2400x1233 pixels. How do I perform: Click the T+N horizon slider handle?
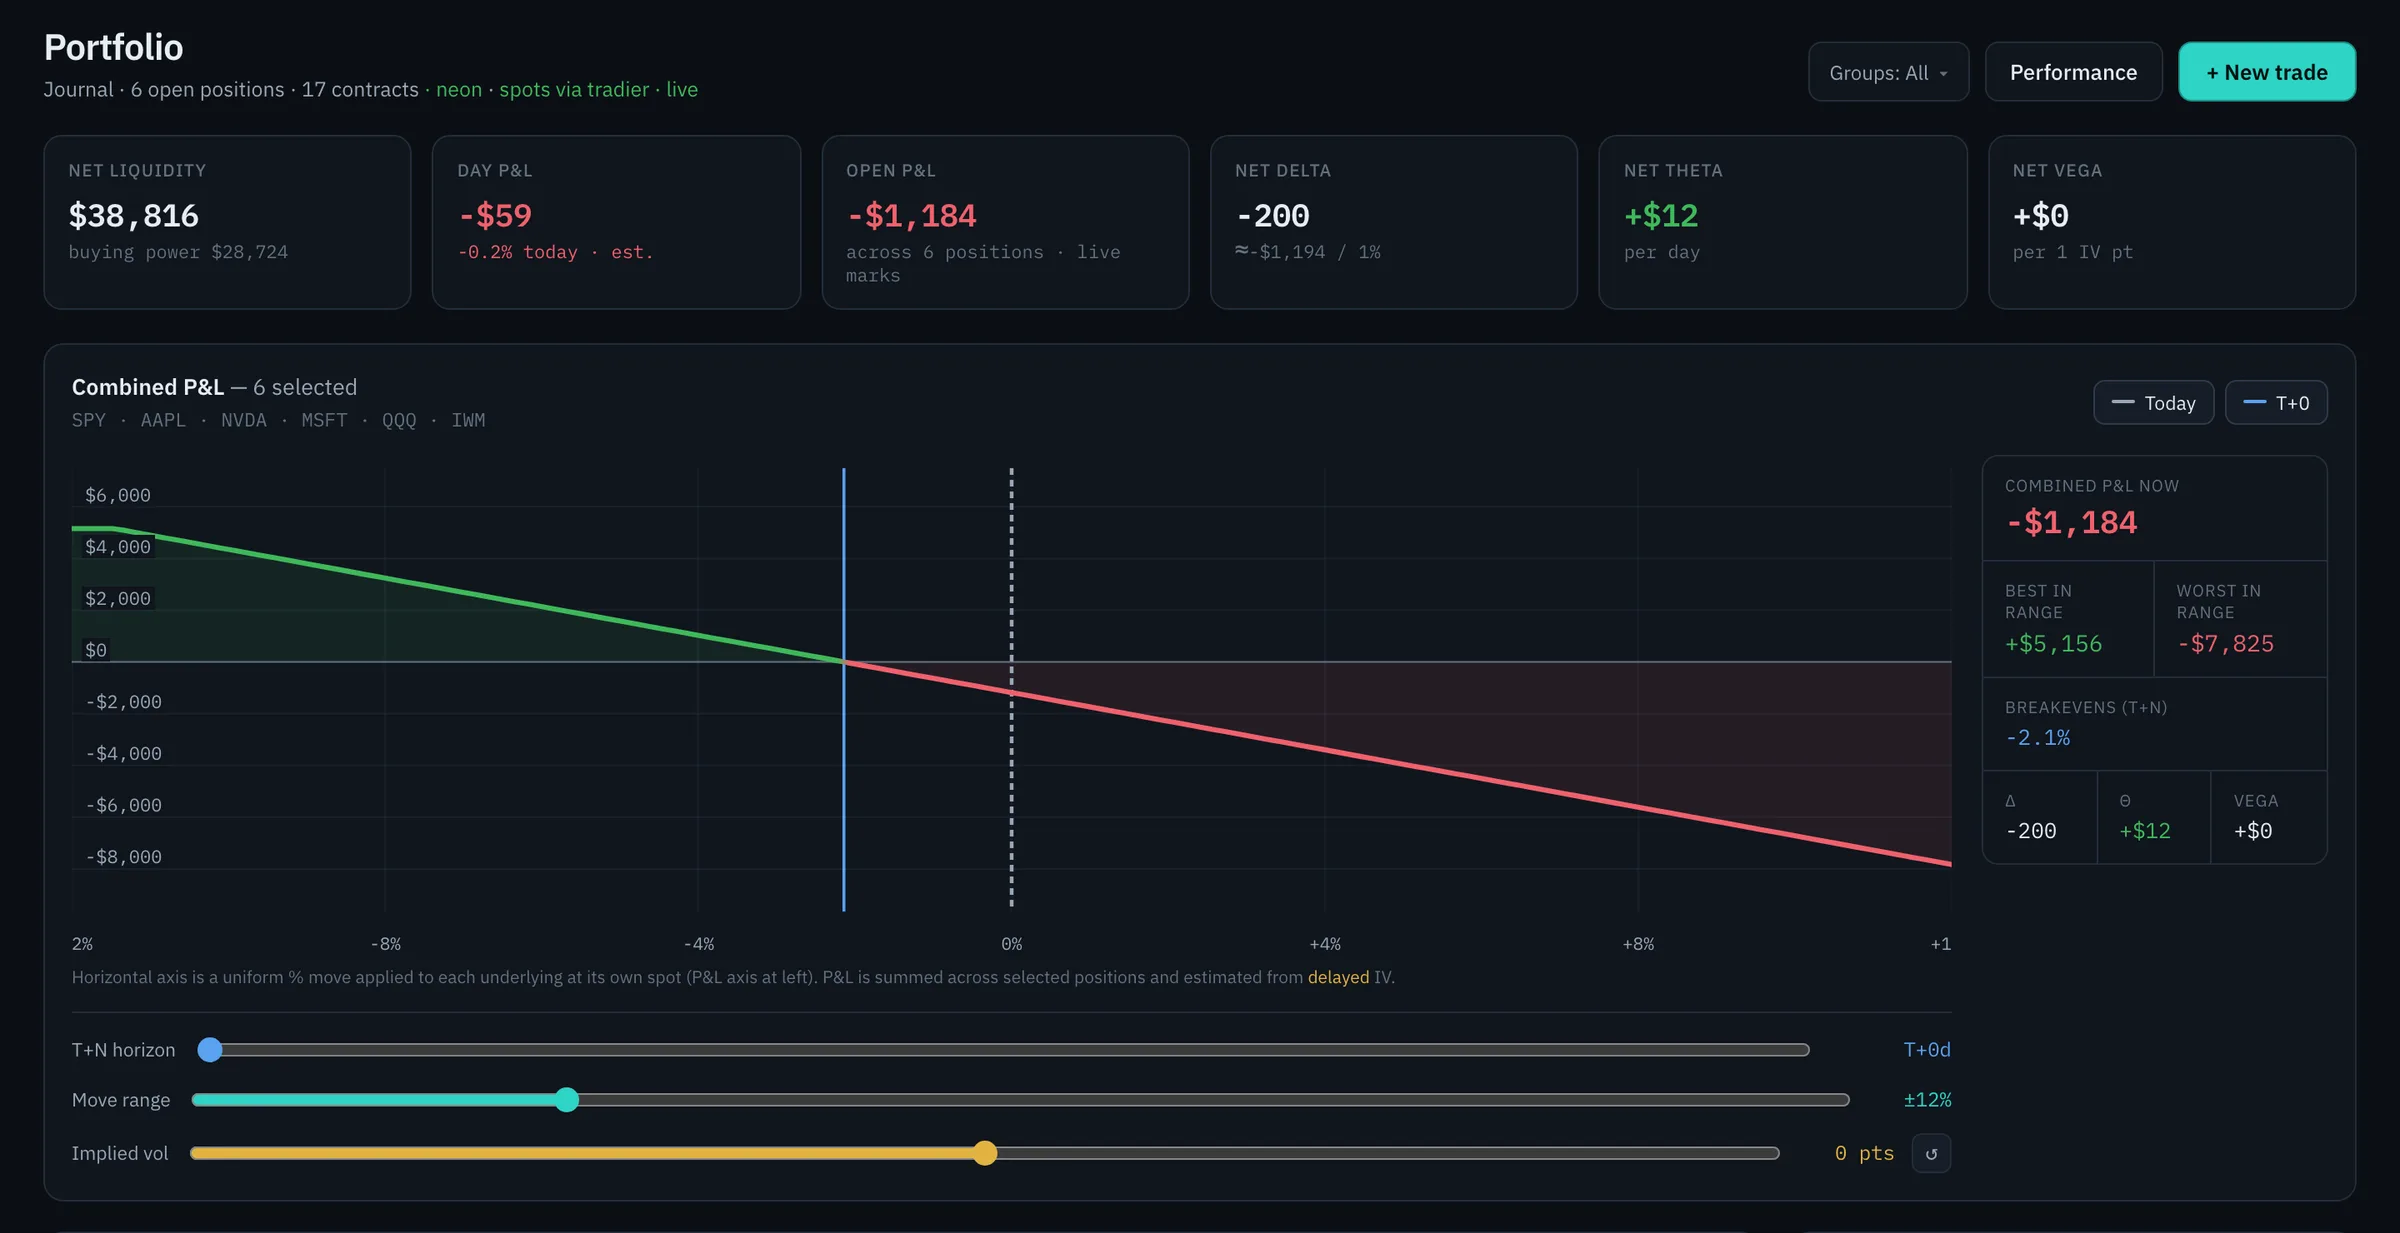point(209,1049)
